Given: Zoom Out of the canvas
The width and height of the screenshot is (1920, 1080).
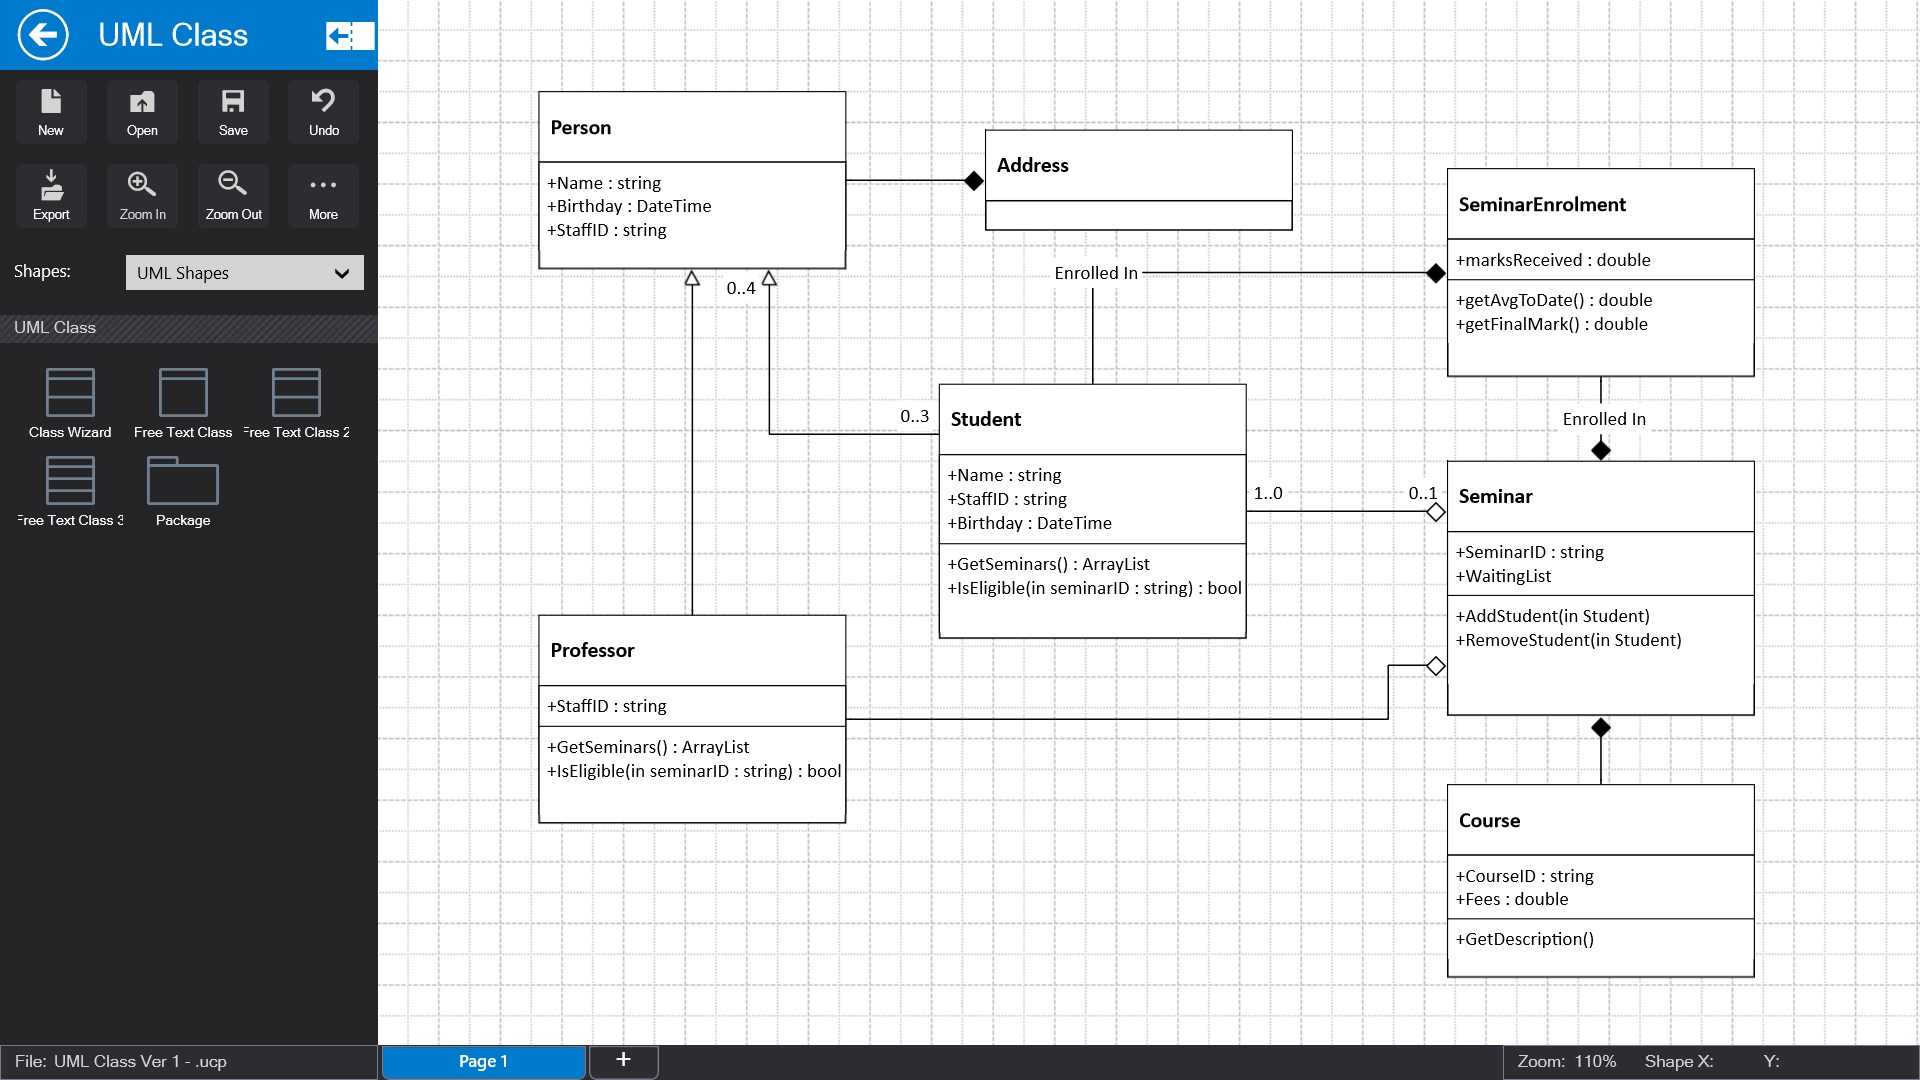Looking at the screenshot, I should (x=233, y=195).
